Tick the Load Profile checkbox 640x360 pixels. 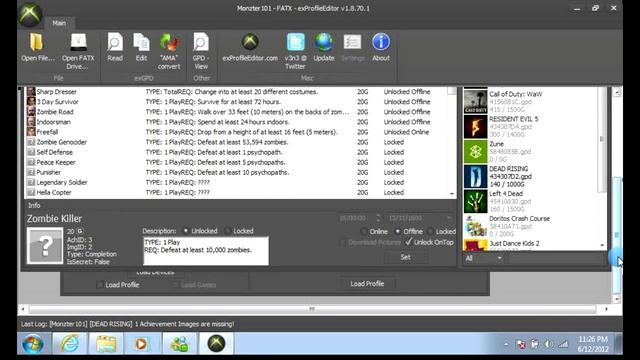coord(100,285)
